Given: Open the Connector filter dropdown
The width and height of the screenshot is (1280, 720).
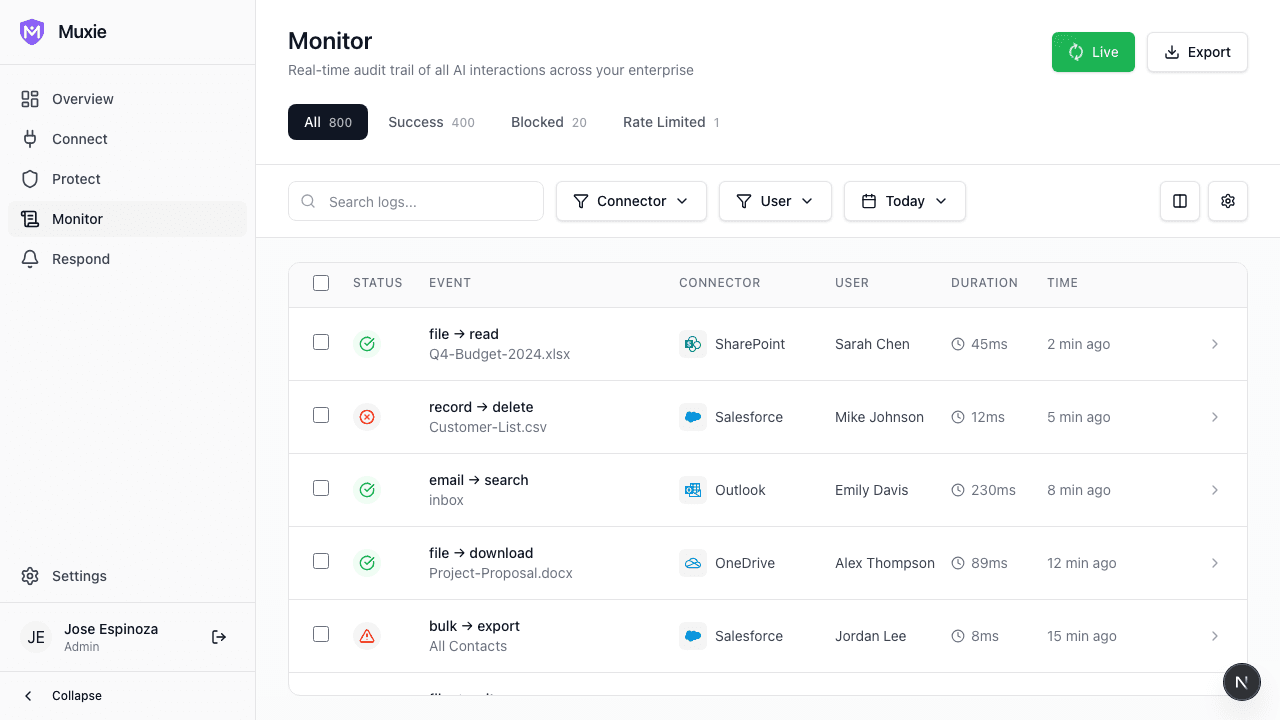Looking at the screenshot, I should [631, 201].
